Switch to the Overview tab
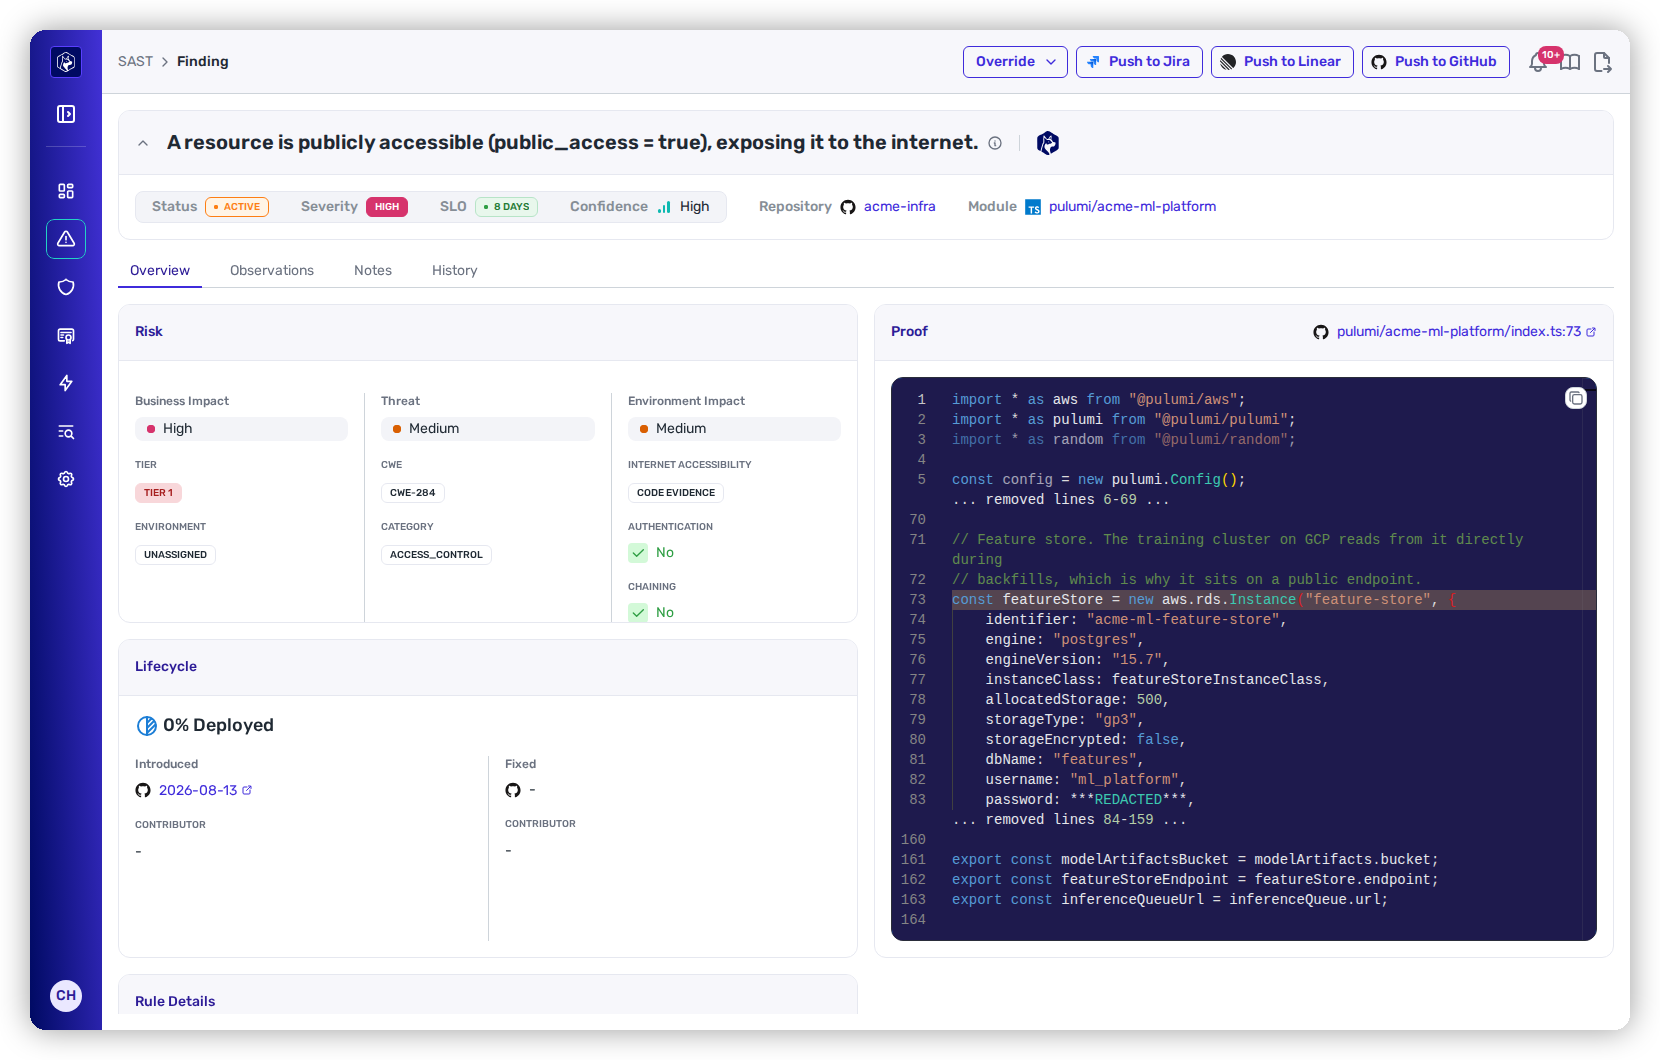Image resolution: width=1660 pixels, height=1060 pixels. (x=160, y=270)
